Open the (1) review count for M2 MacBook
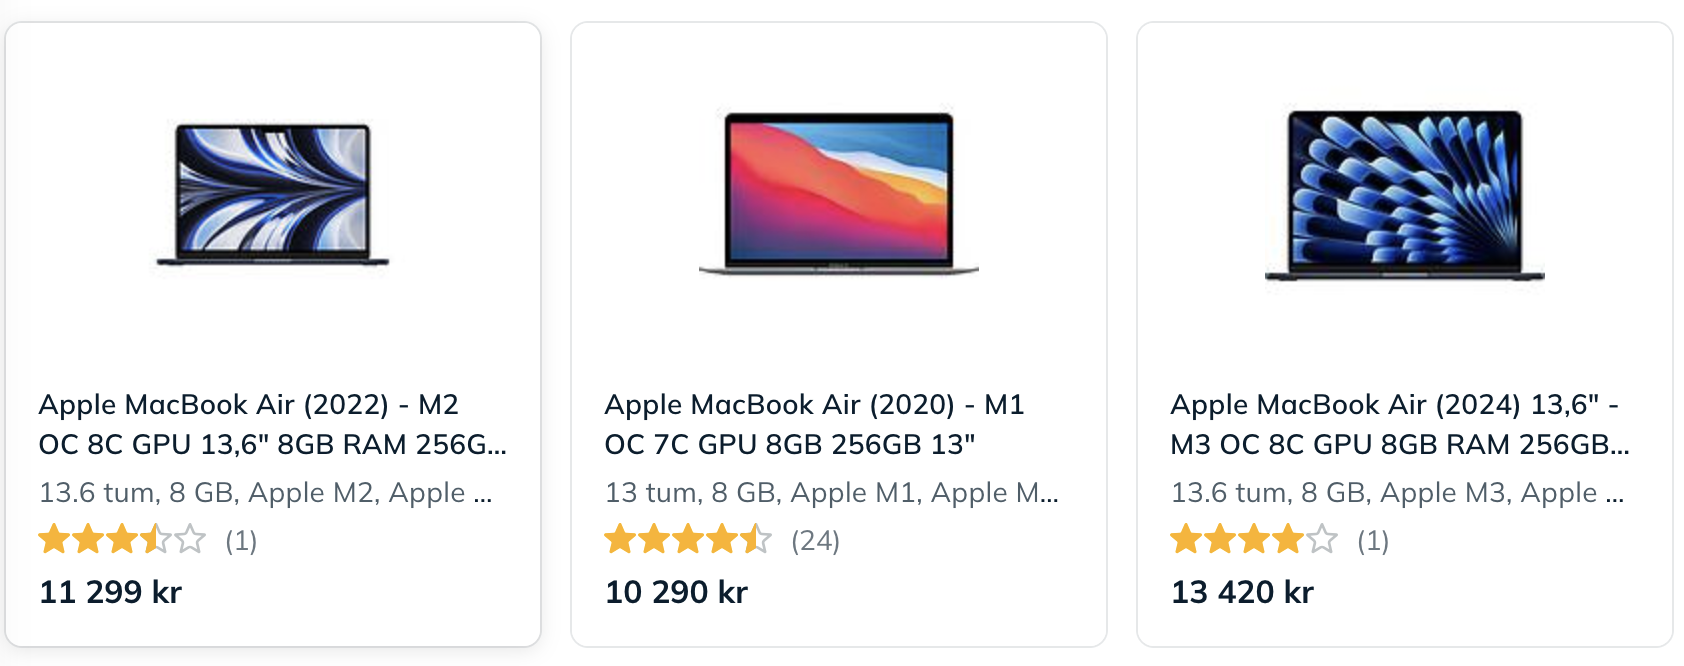The height and width of the screenshot is (666, 1684). [241, 541]
